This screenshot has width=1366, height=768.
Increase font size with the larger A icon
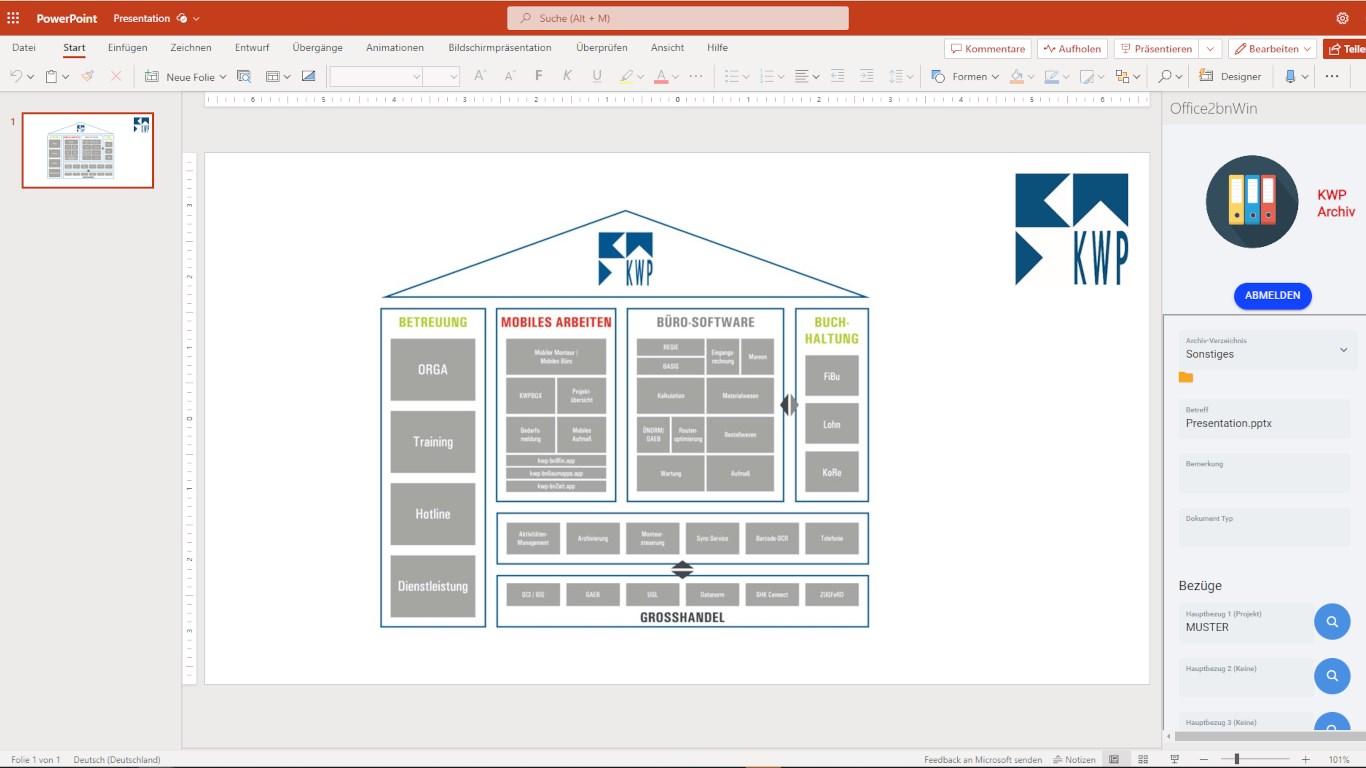[480, 76]
